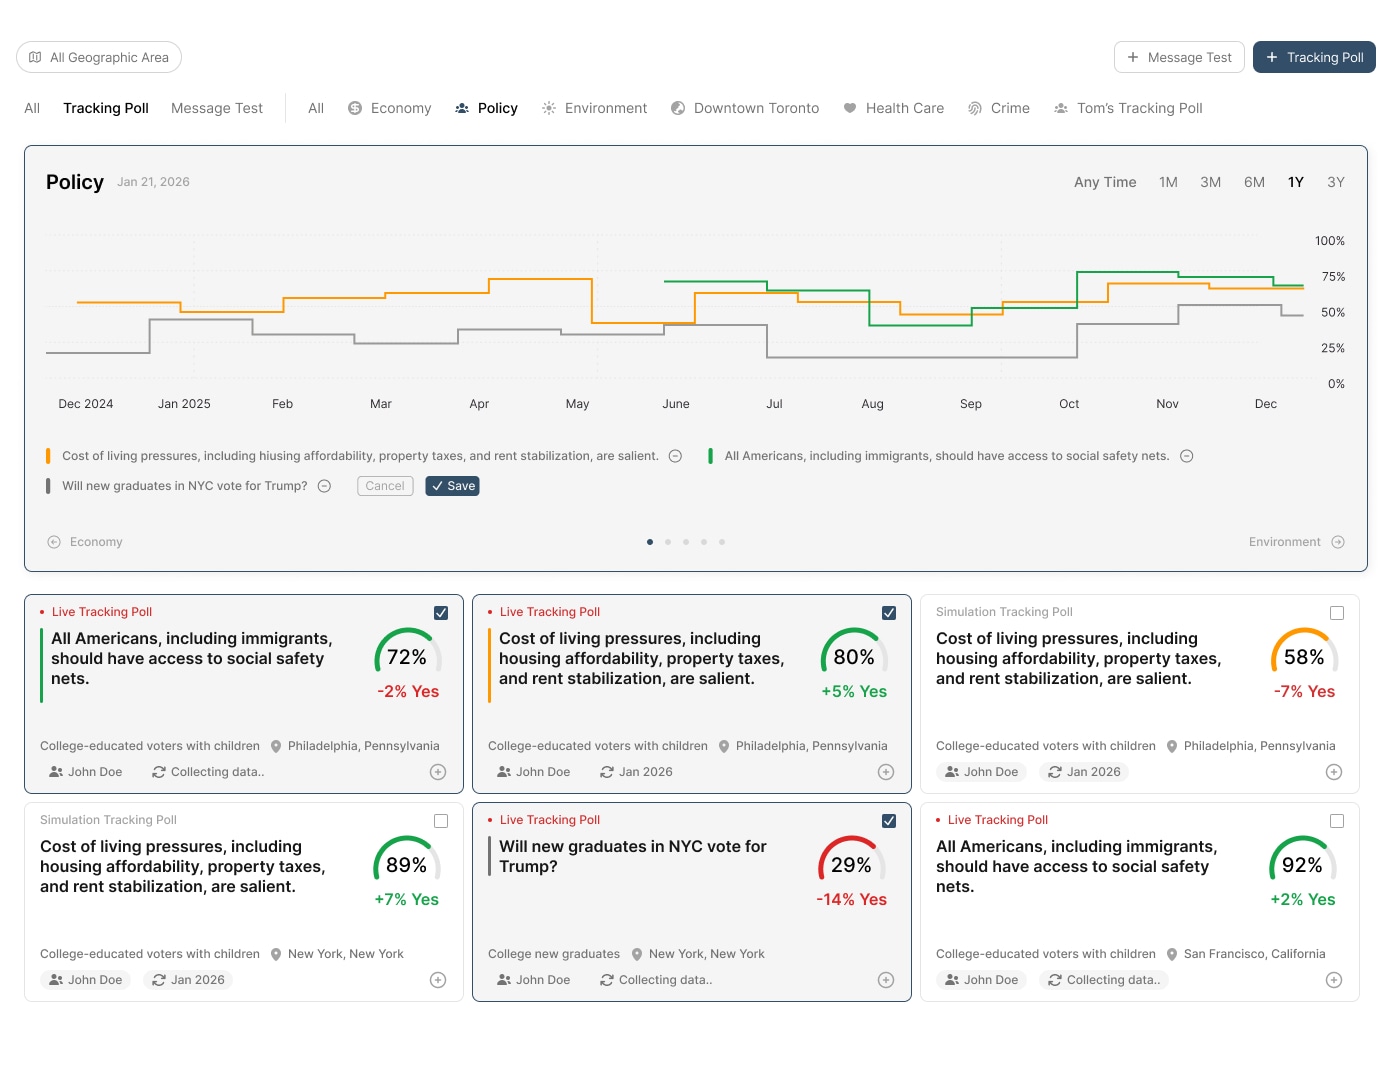
Task: Click New York location on 29% card
Action: [698, 954]
